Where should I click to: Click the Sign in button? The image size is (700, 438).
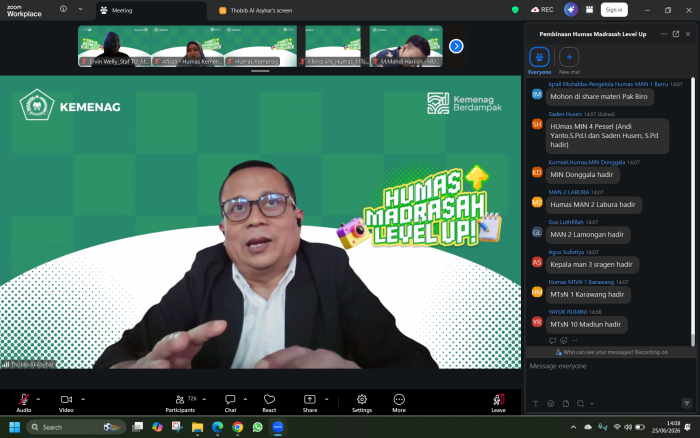pyautogui.click(x=614, y=9)
